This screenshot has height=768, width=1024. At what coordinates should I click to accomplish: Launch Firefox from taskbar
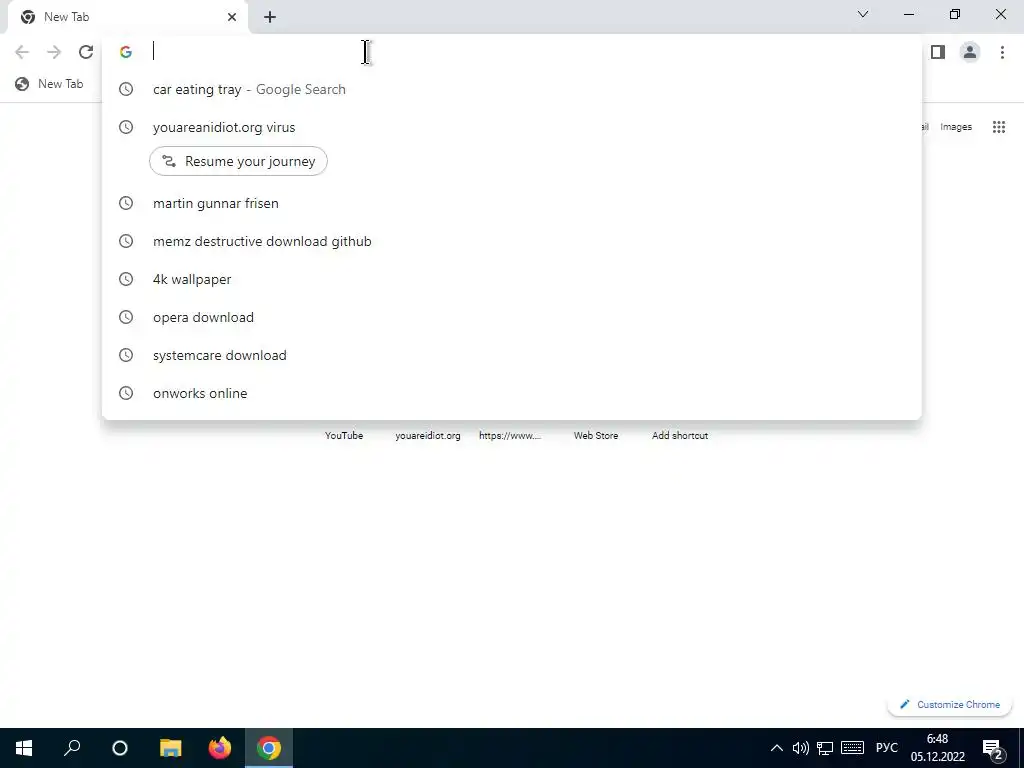[219, 748]
